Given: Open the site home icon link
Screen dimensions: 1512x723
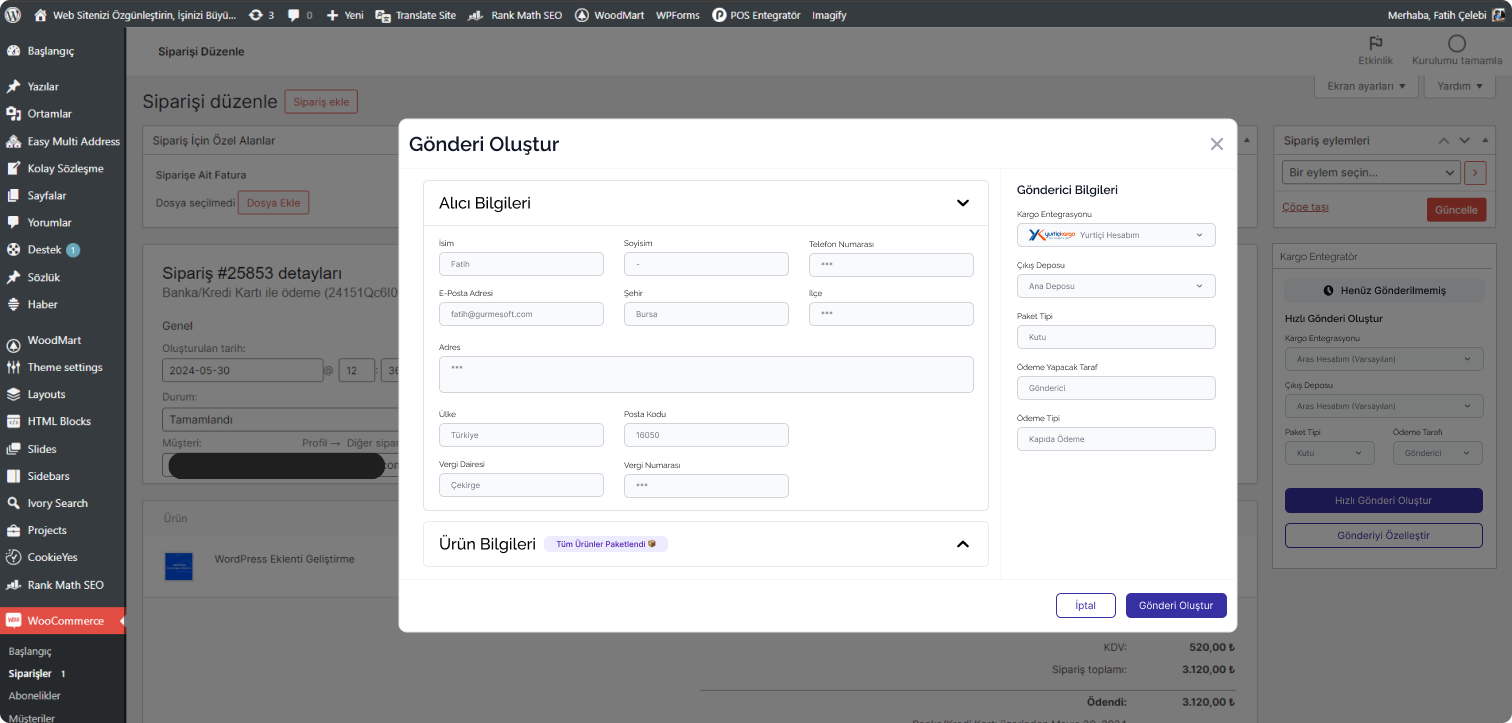Looking at the screenshot, I should coord(40,15).
